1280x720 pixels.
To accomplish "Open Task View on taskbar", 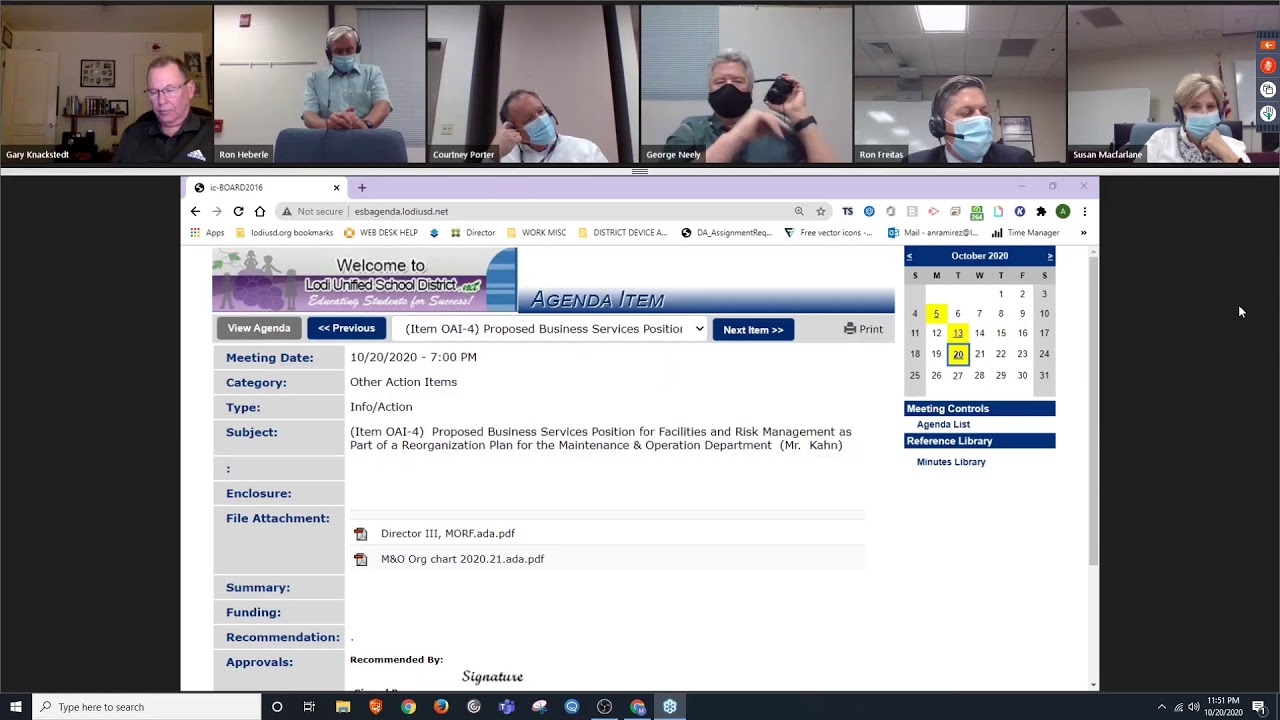I will 309,707.
